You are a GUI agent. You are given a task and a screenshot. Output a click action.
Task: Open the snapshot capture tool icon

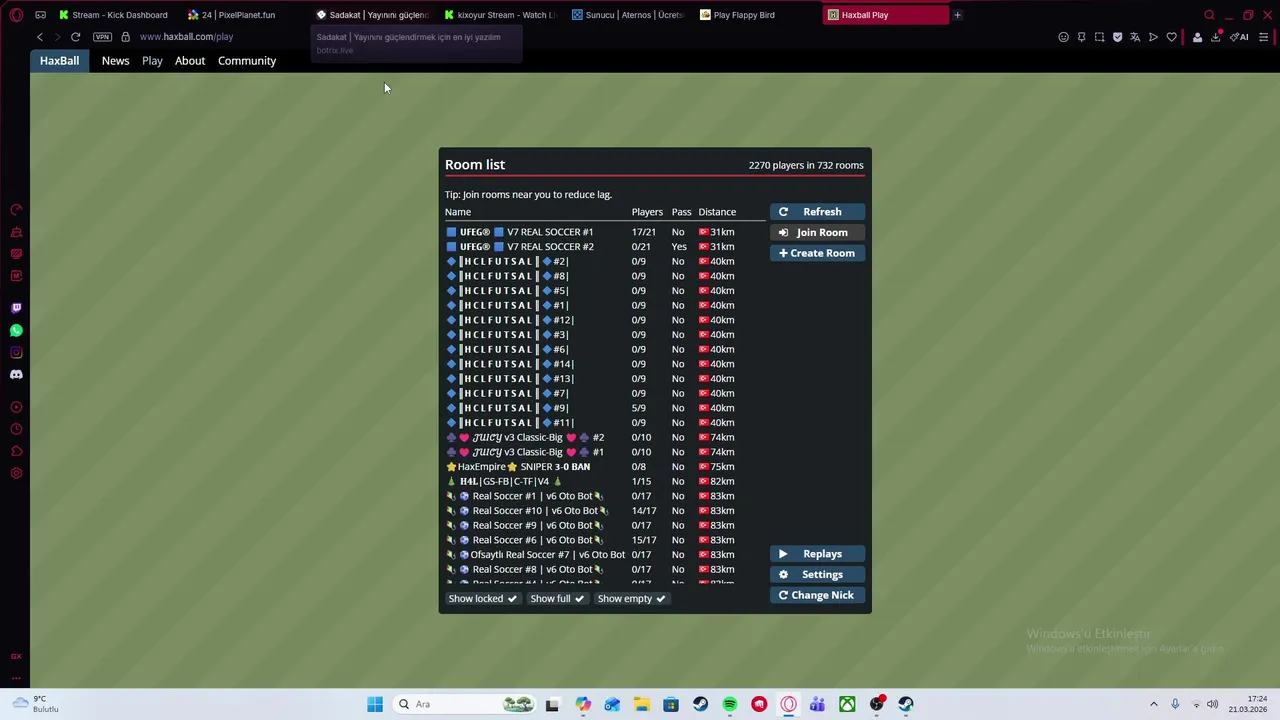pos(1099,37)
